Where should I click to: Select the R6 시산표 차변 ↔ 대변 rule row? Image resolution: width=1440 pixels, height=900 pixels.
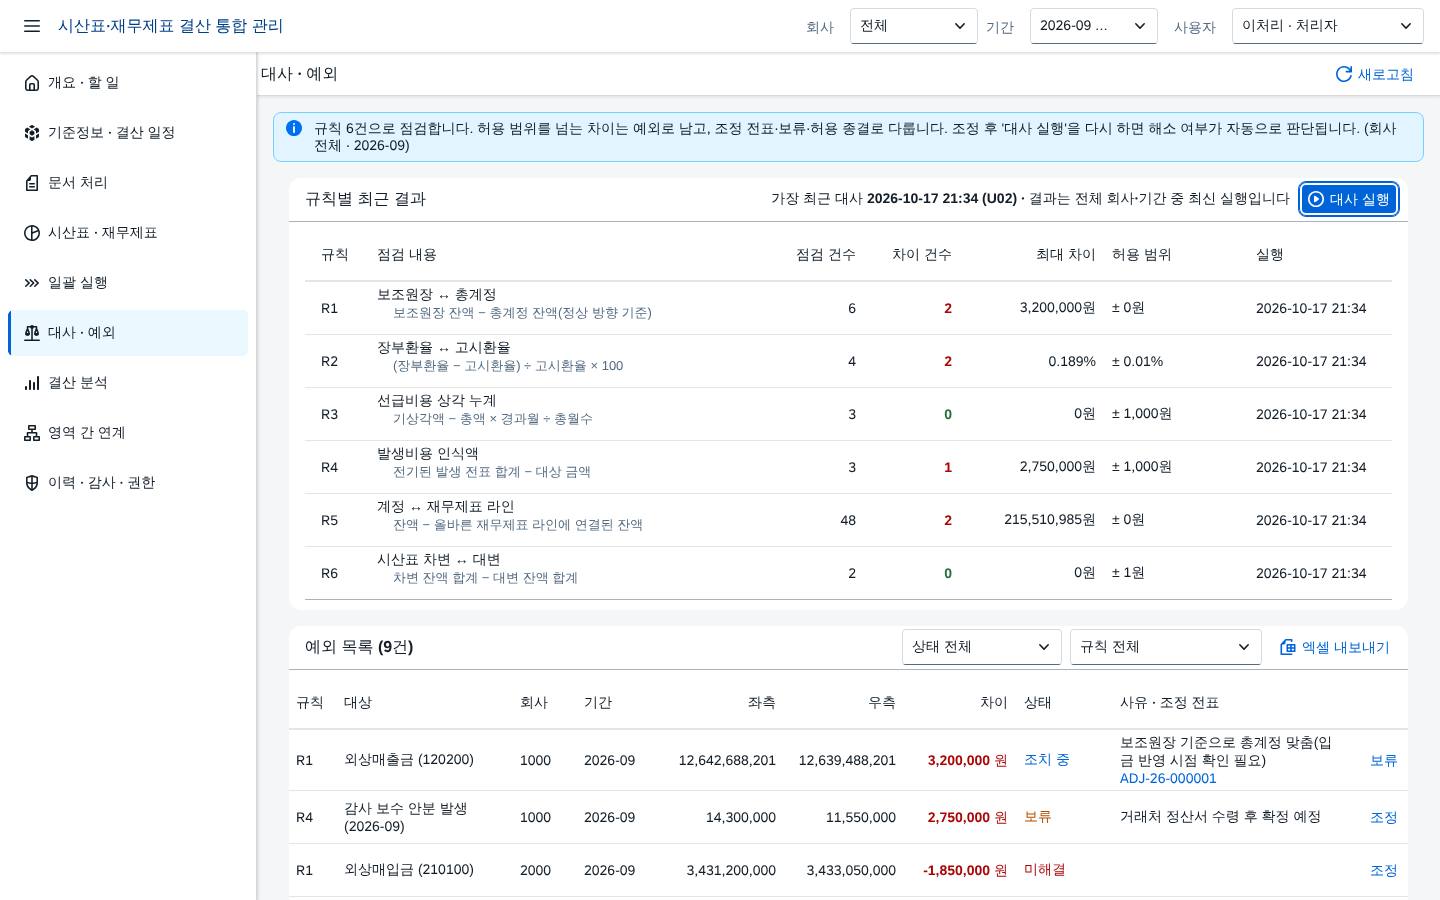(x=848, y=573)
